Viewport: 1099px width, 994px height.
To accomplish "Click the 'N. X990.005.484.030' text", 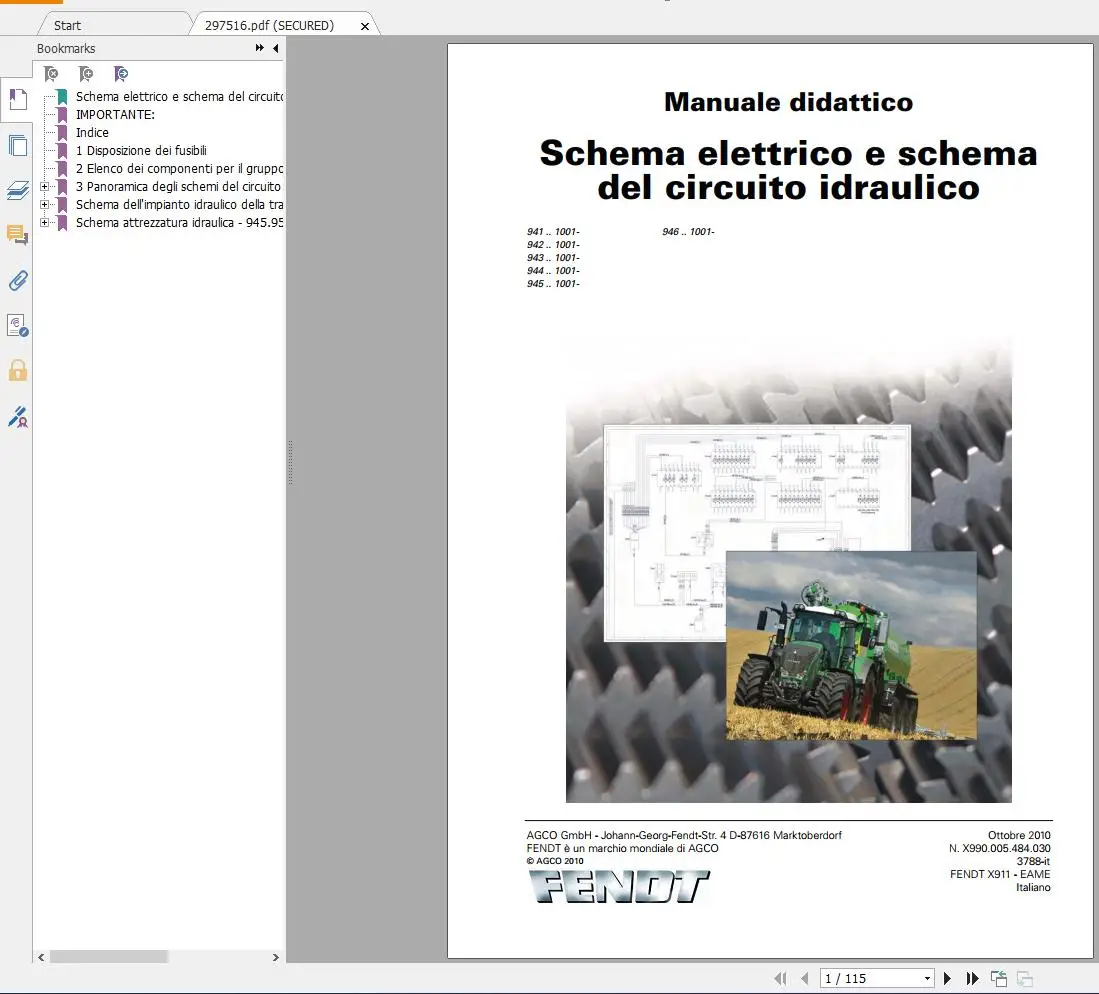I will pos(999,848).
